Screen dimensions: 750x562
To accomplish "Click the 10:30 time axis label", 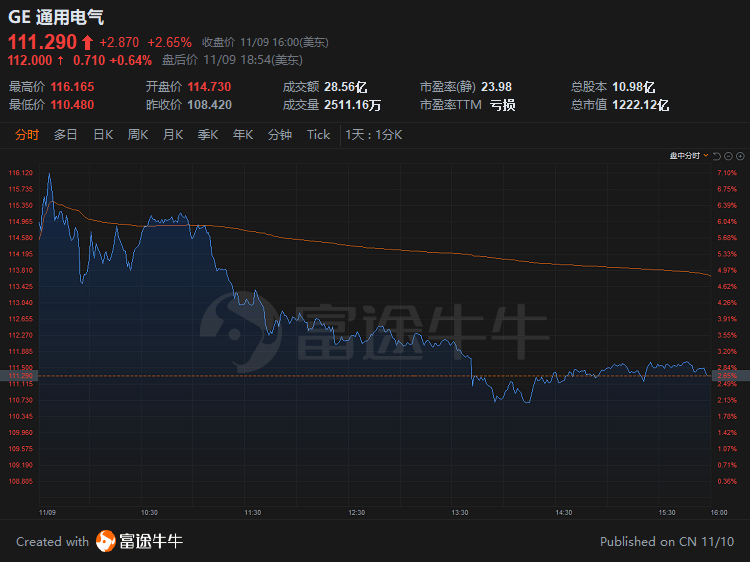I will 149,513.
